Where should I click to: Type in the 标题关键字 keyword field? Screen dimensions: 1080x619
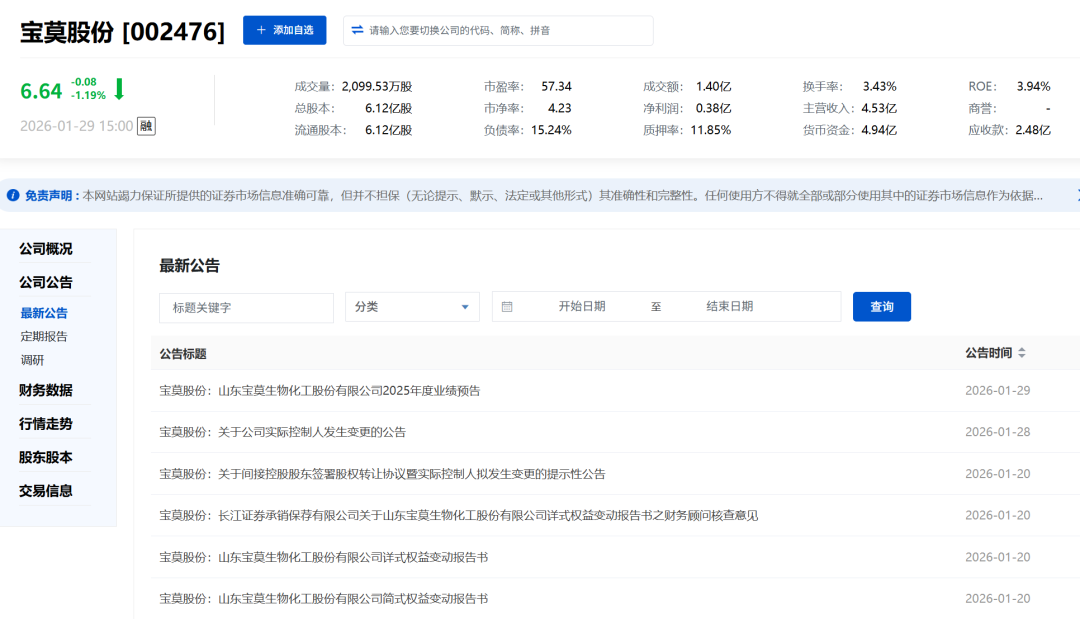coord(246,307)
